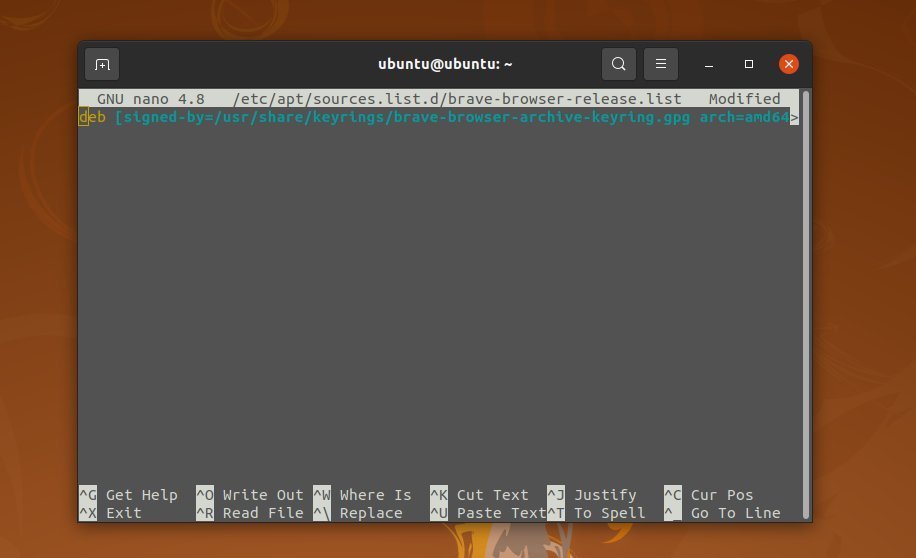
Task: Maximize the terminal window
Action: [749, 64]
